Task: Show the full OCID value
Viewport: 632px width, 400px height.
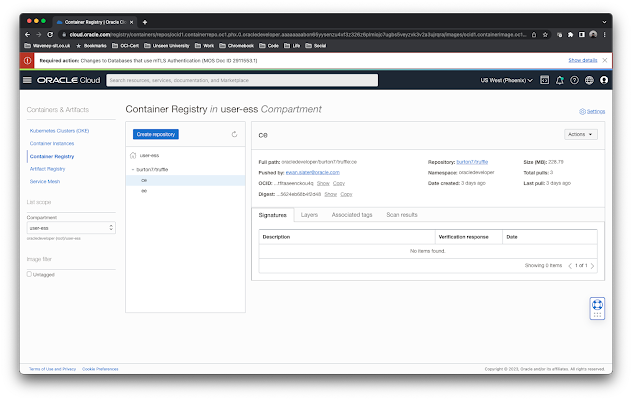Action: click(x=323, y=183)
